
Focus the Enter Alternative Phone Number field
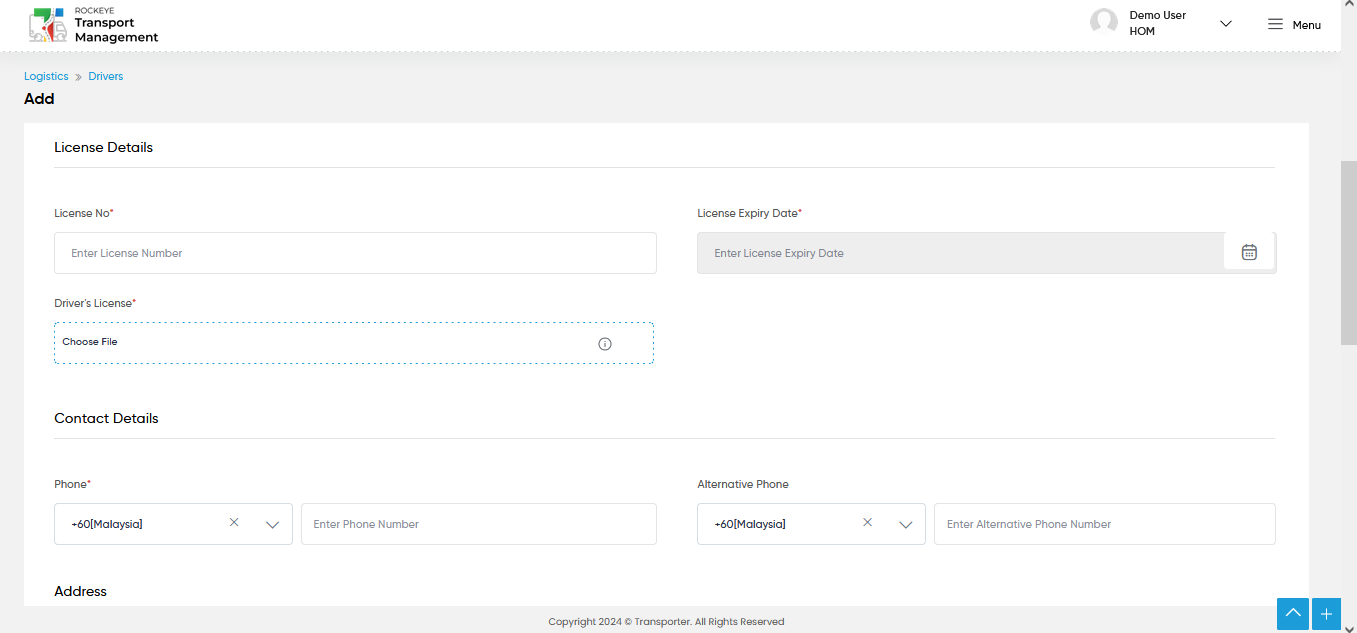[1105, 524]
